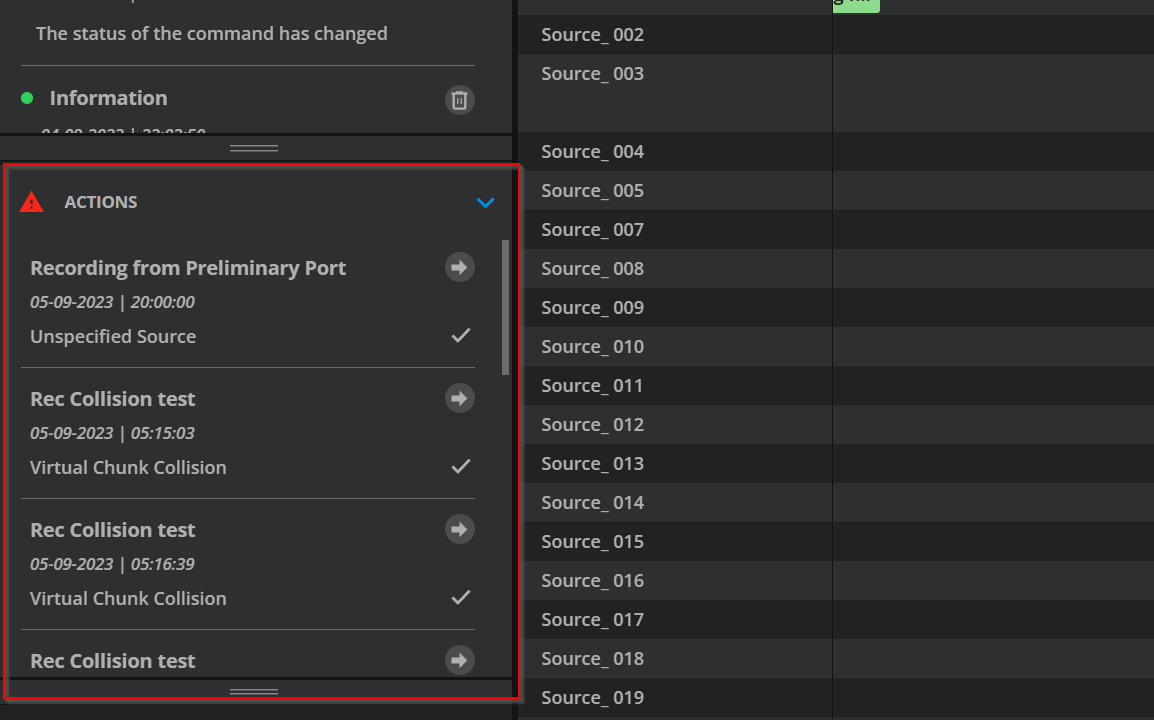Click the ACTIONS panel header label
This screenshot has width=1154, height=720.
[x=101, y=202]
